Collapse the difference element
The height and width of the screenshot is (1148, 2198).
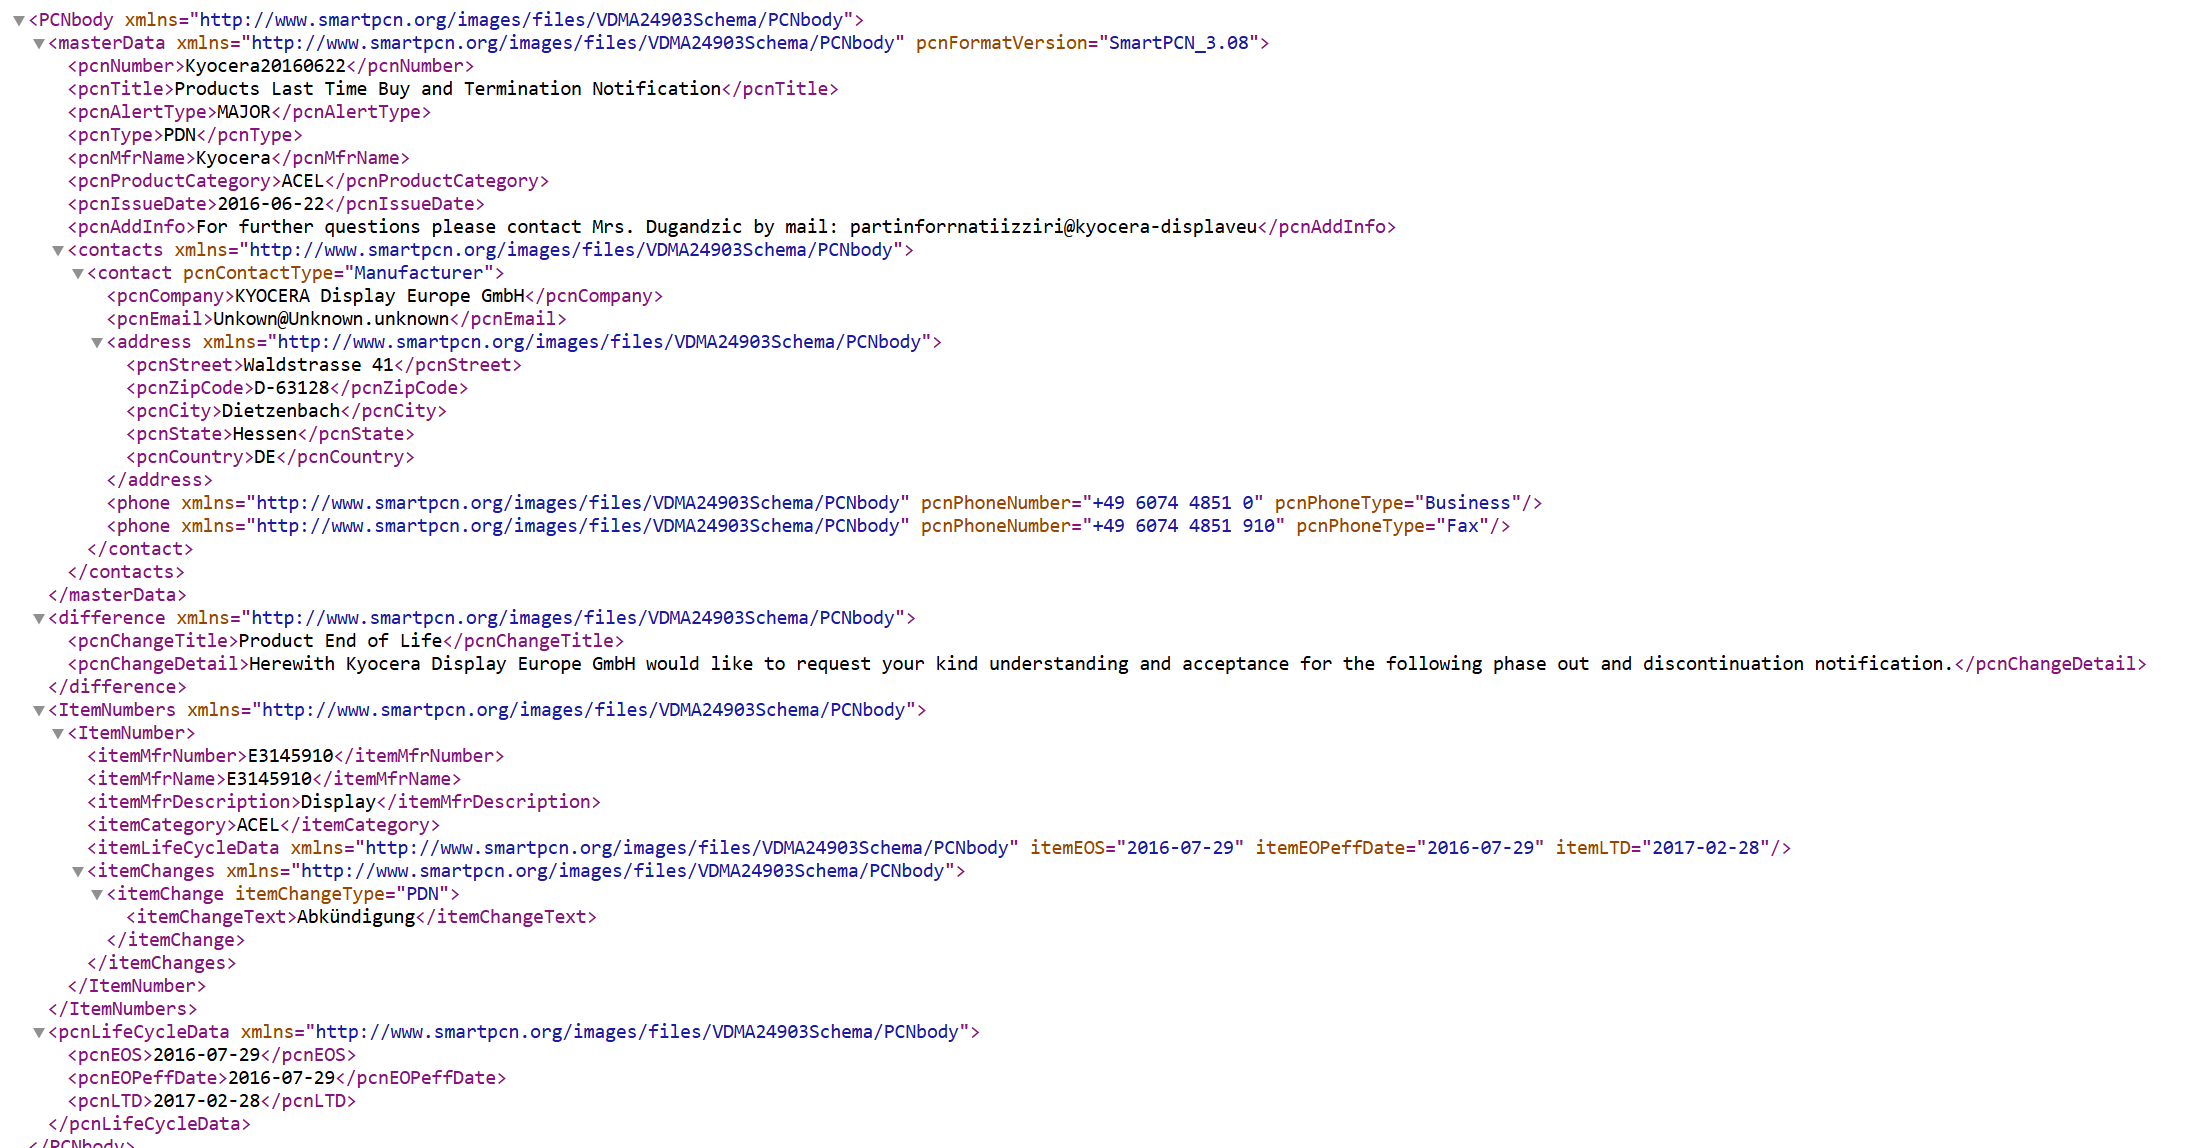pyautogui.click(x=38, y=618)
